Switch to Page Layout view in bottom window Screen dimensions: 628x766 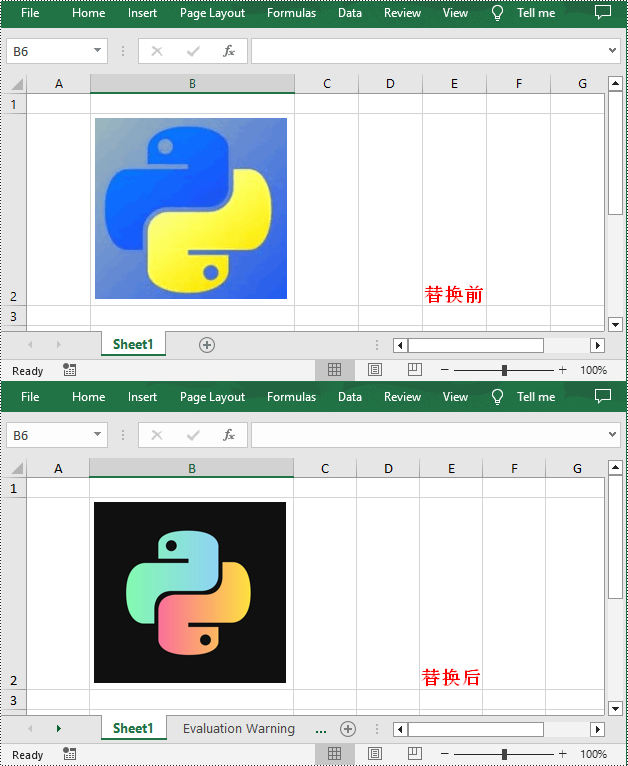(375, 754)
